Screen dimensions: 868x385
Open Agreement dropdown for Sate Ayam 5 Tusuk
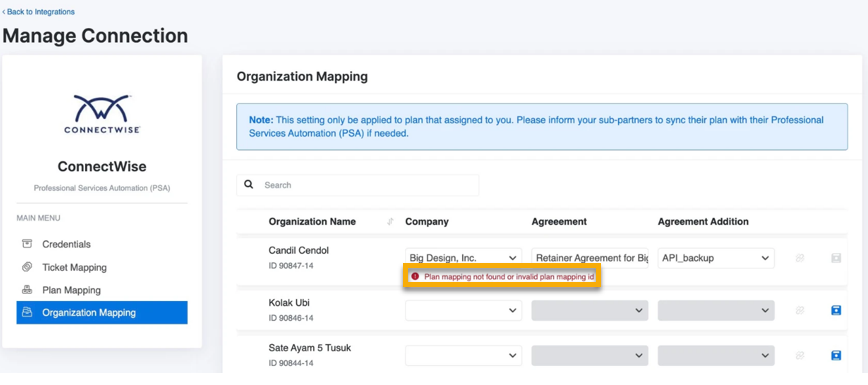[590, 355]
